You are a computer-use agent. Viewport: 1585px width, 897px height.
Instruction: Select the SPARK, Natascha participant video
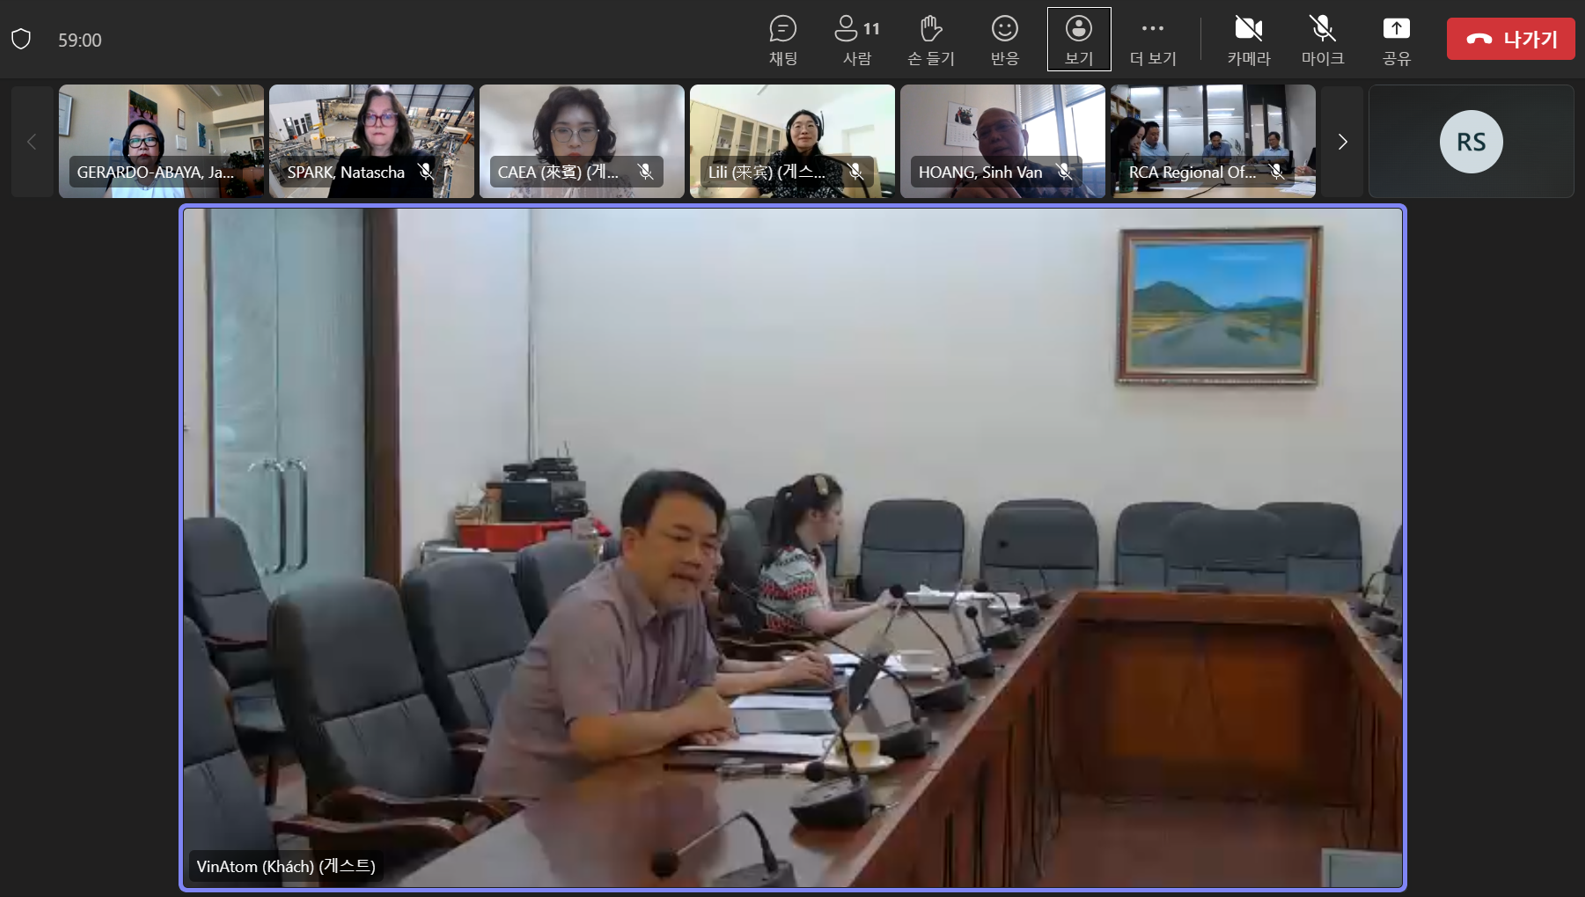372,141
